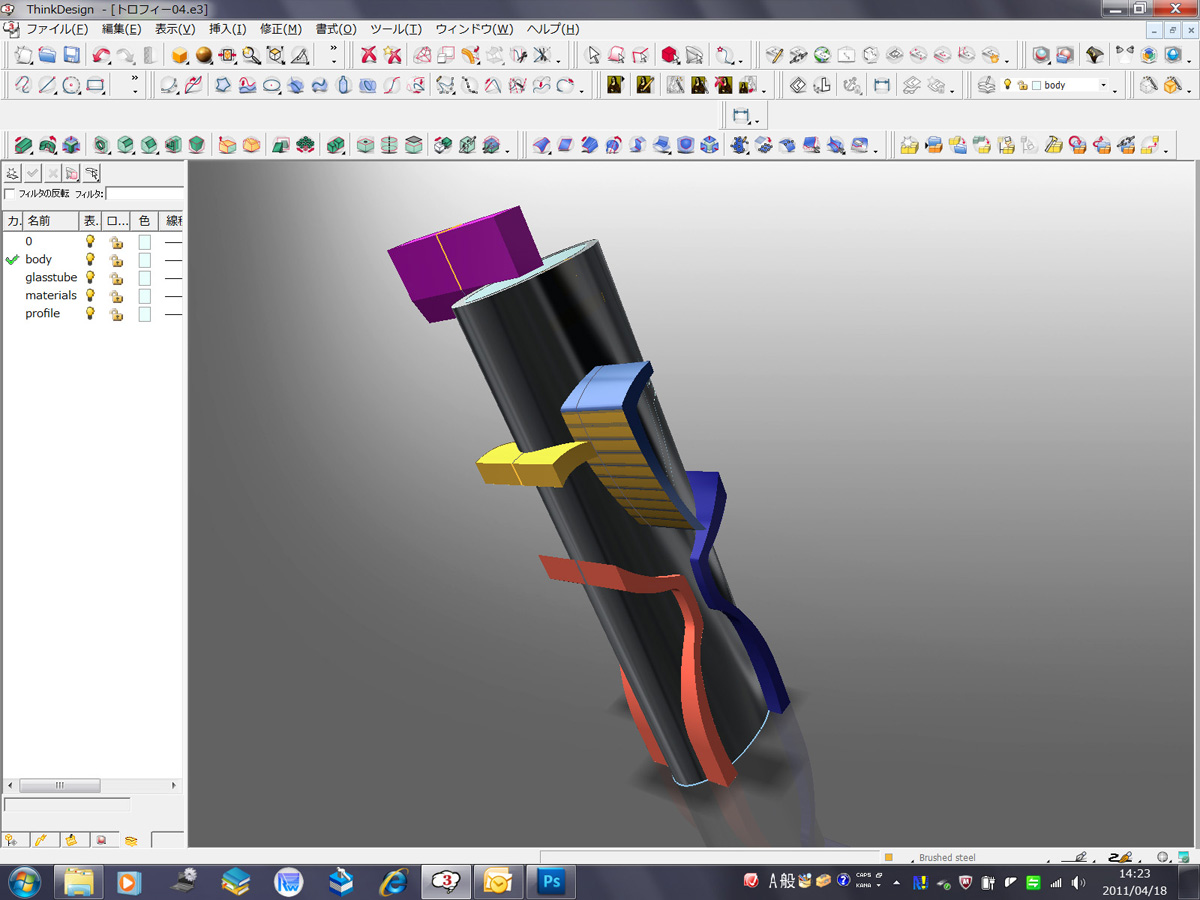Click the Save floppy disk icon
Image resolution: width=1200 pixels, height=900 pixels.
click(x=71, y=55)
